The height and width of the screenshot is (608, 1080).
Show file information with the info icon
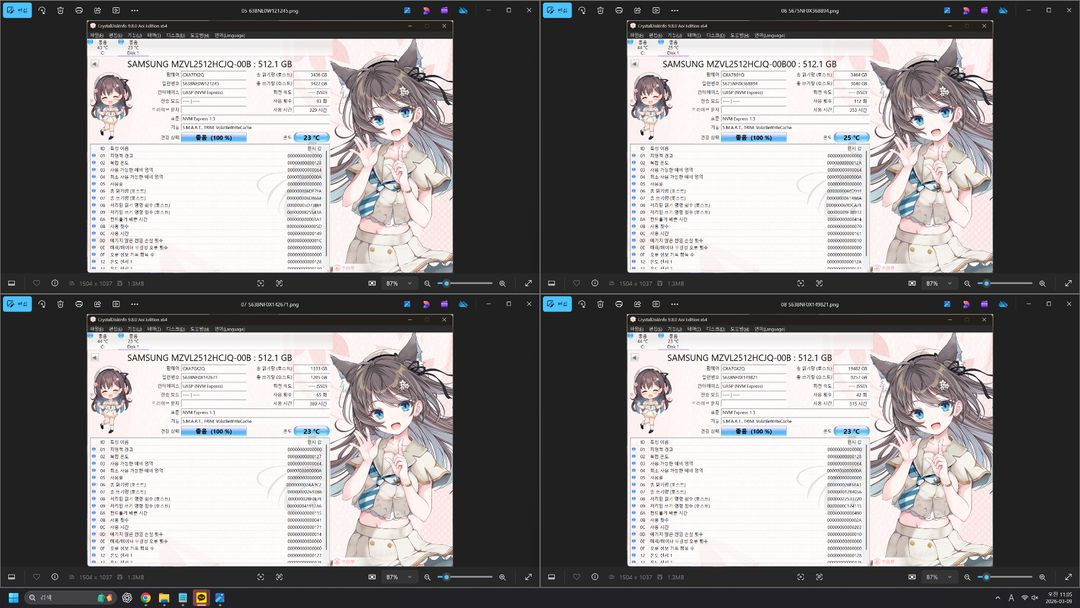pos(54,283)
